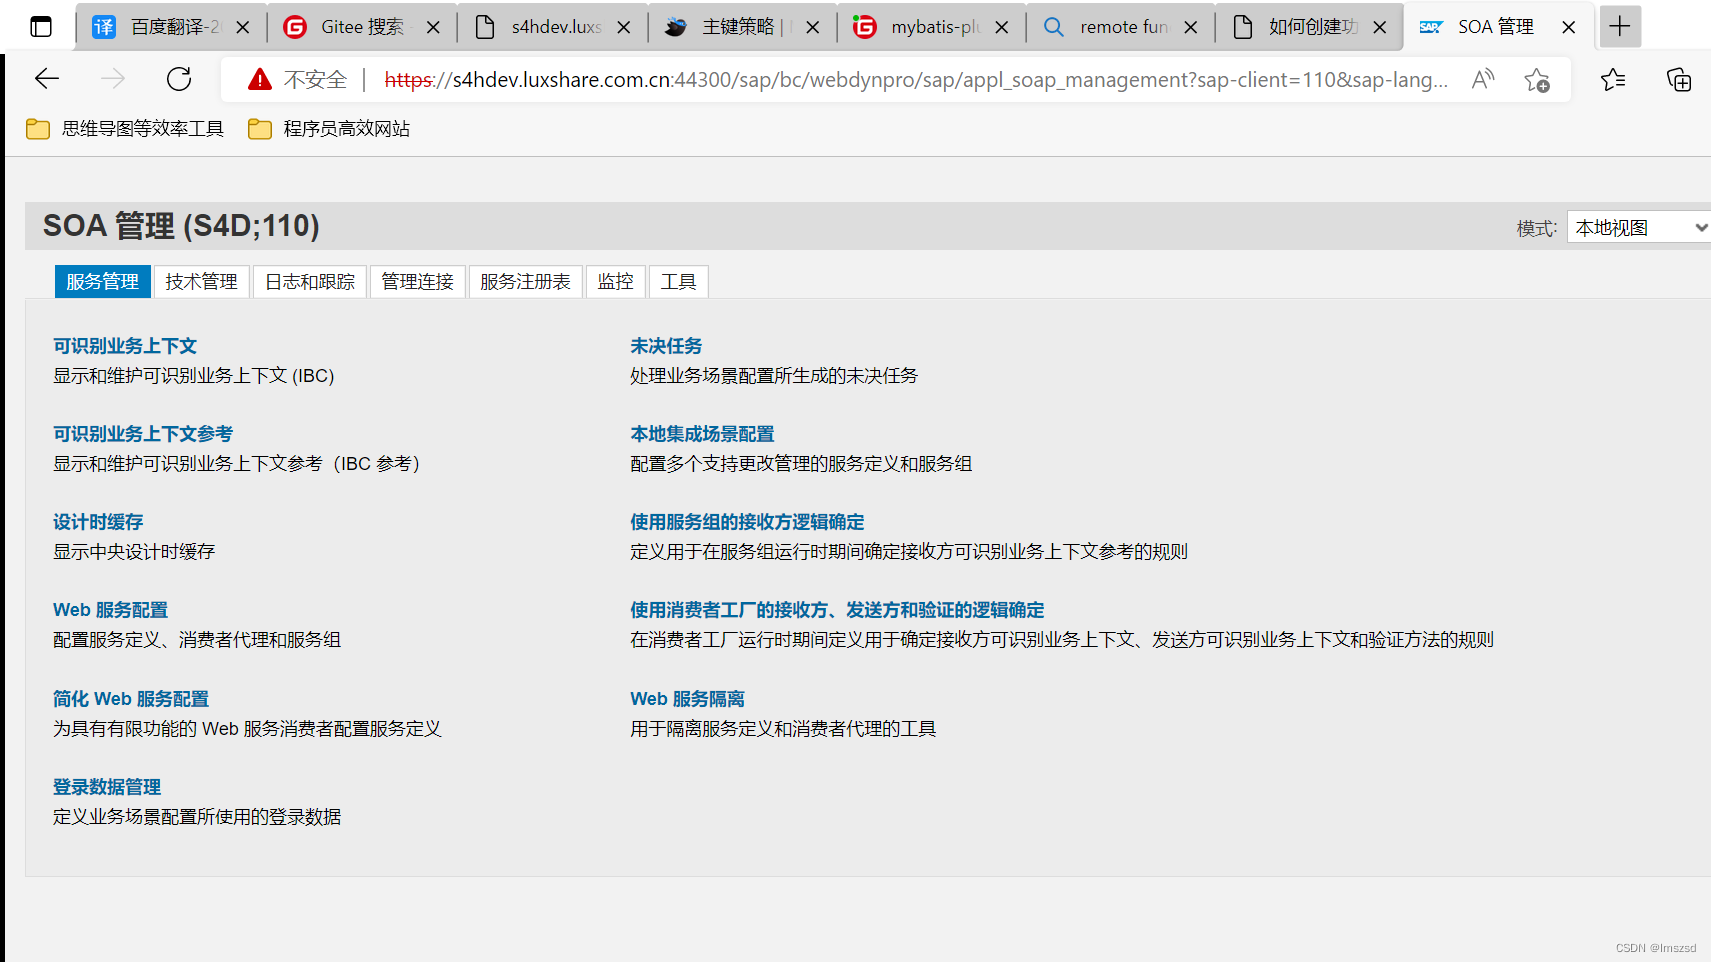Refresh the current page
Image resolution: width=1711 pixels, height=962 pixels.
(179, 79)
